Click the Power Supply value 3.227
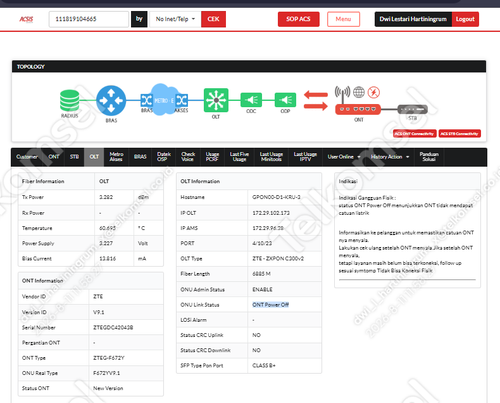This screenshot has width=500, height=403. 106,243
